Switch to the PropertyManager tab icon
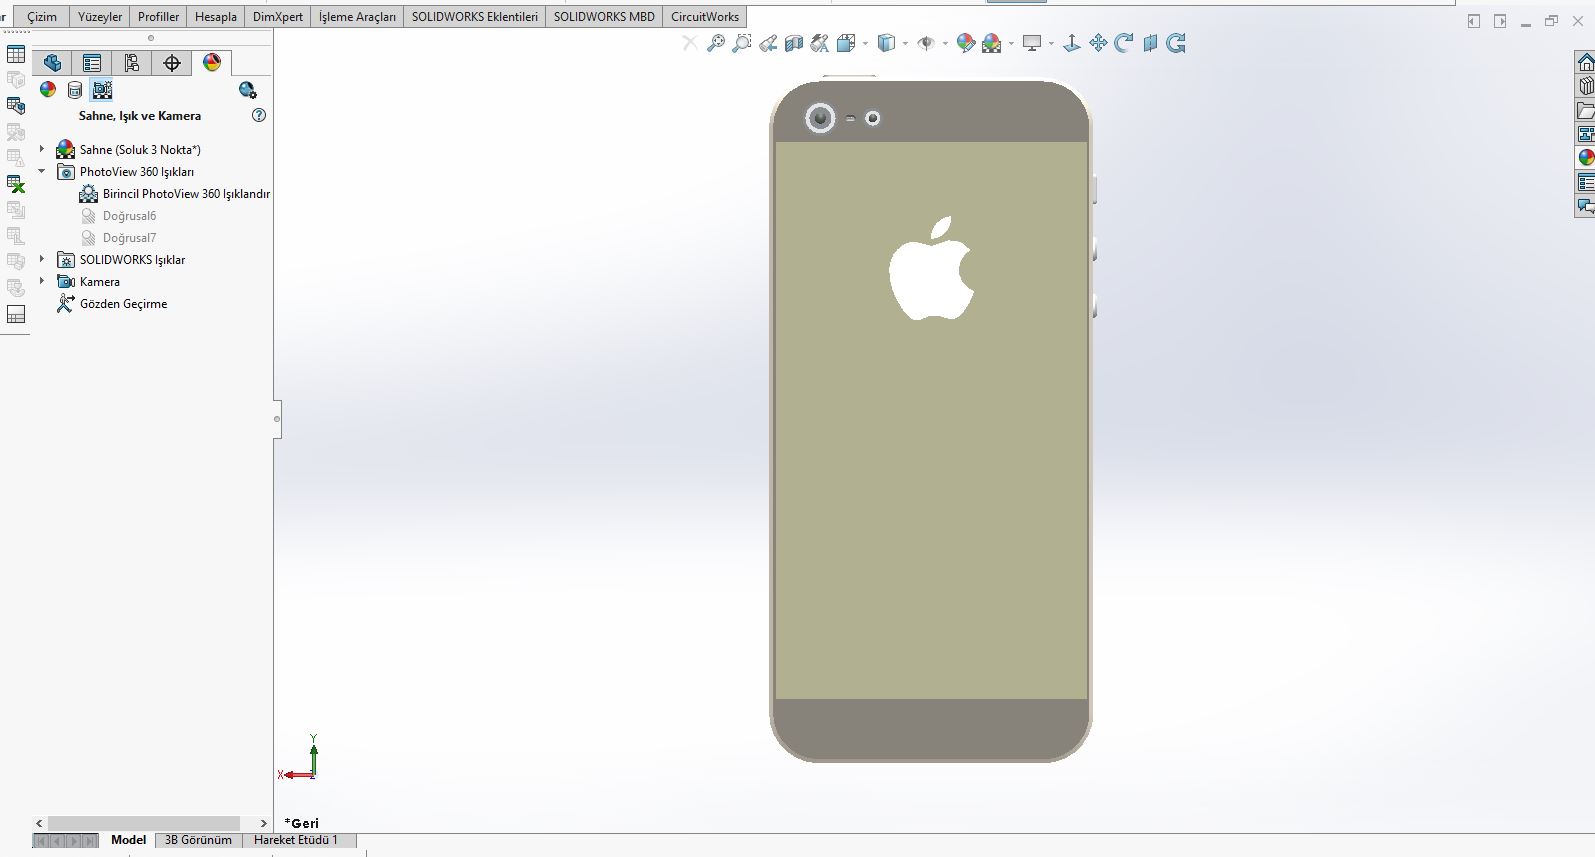Screen dimensions: 1595x857 tap(92, 63)
